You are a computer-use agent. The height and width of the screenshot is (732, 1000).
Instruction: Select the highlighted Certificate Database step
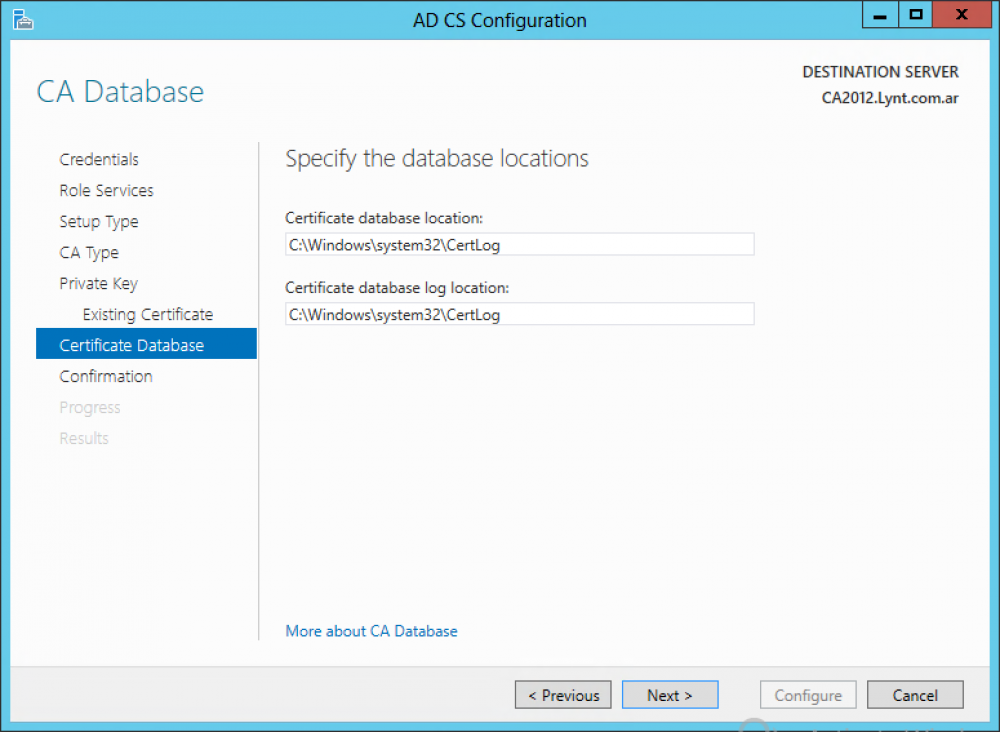coord(132,346)
